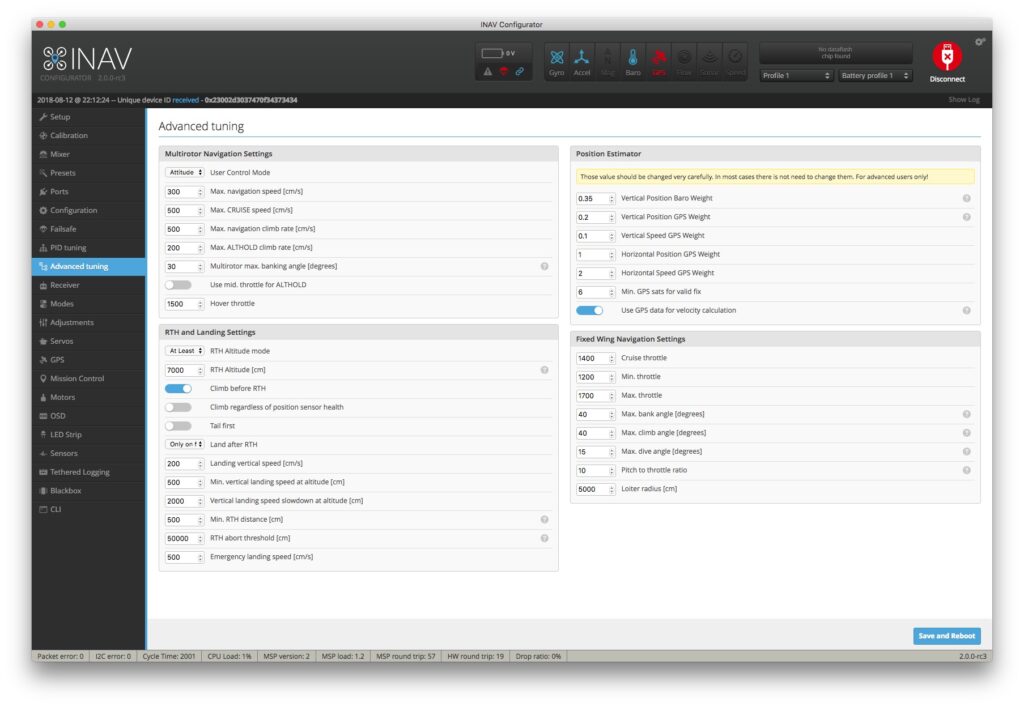
Task: Click the Show Log link
Action: pos(964,100)
